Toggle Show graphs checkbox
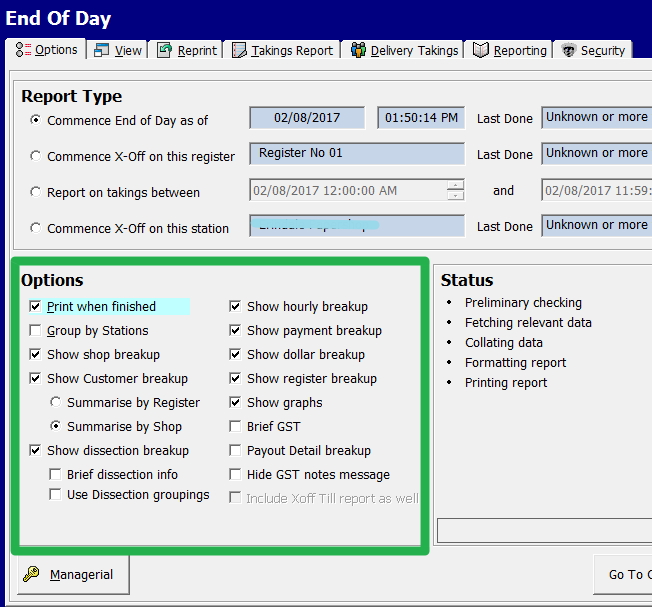This screenshot has width=652, height=607. pos(236,403)
